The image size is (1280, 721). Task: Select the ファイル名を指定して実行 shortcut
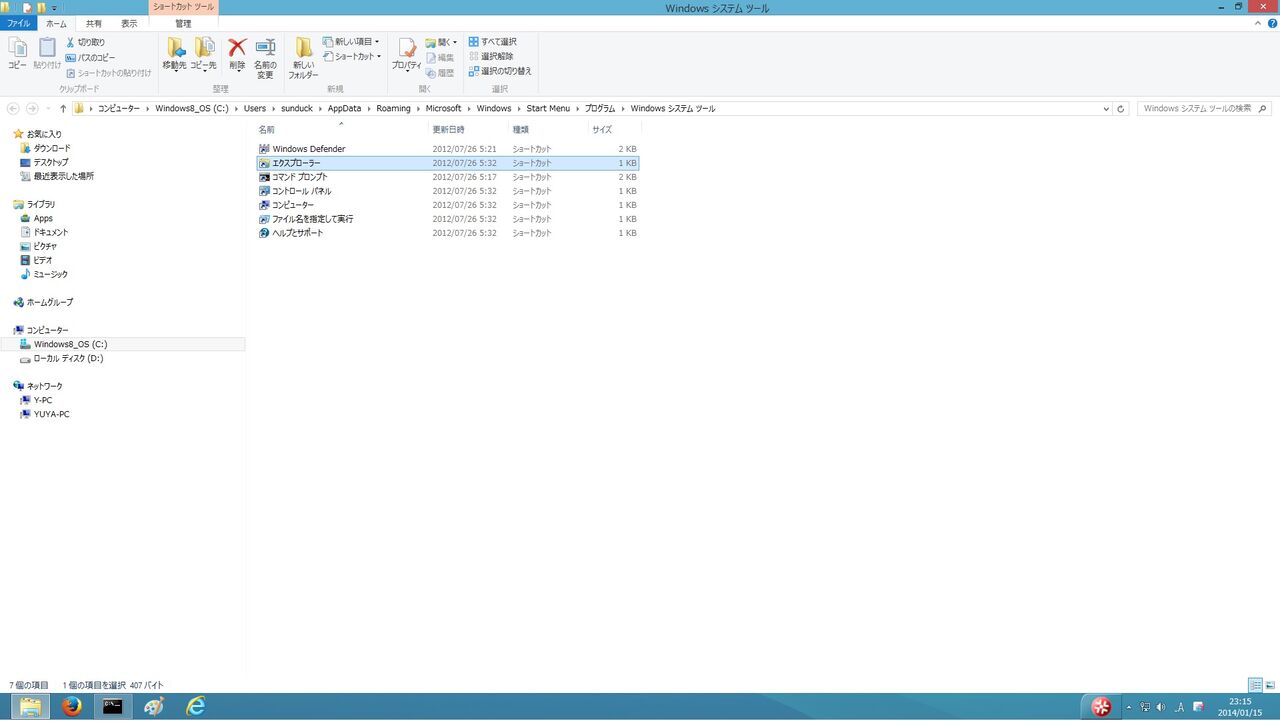click(448, 219)
